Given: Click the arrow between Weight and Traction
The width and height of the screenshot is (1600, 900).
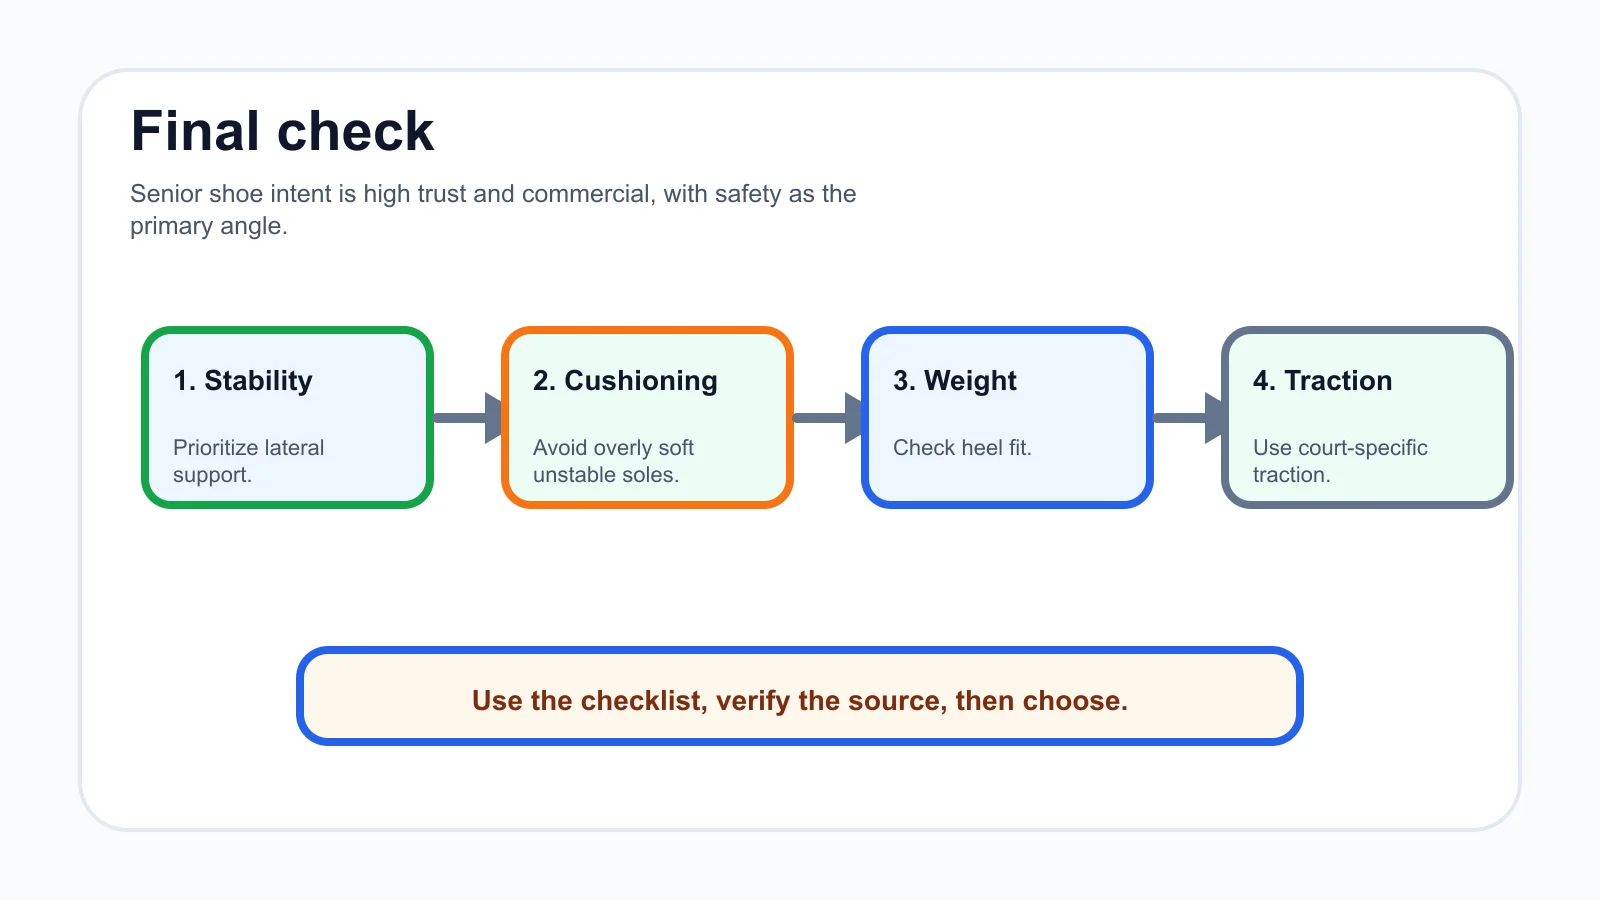Looking at the screenshot, I should click(x=1188, y=417).
